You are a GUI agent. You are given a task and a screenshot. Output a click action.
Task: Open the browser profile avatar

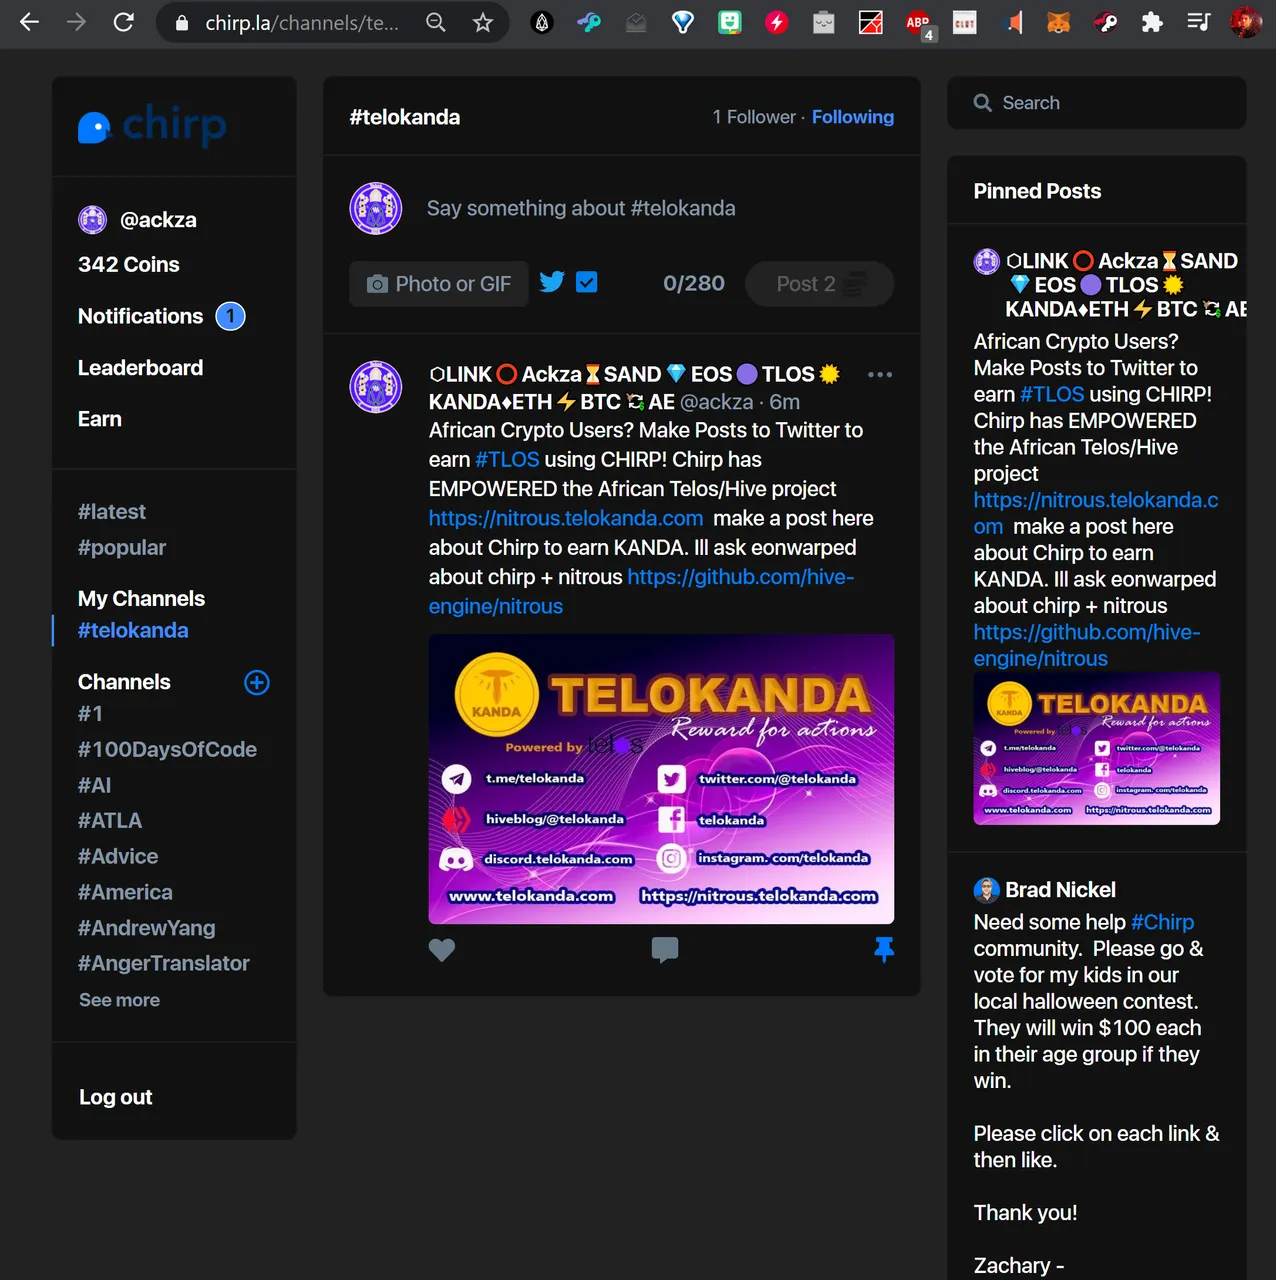[1245, 22]
